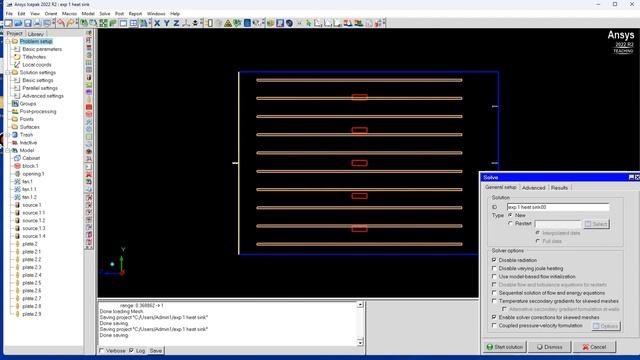The height and width of the screenshot is (360, 640).
Task: Check Coupled pressure-velocity formulation
Action: click(494, 325)
